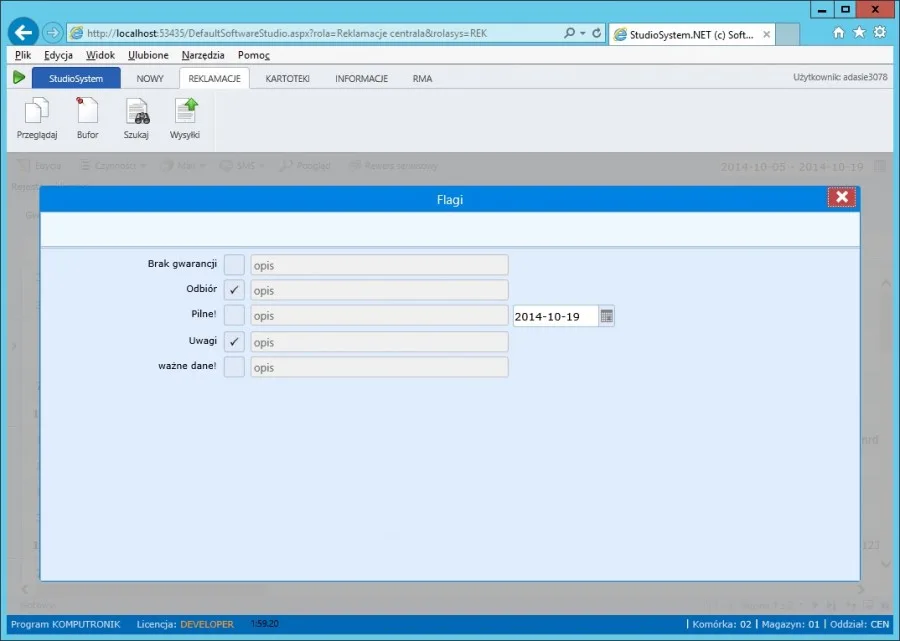Switch to the RMA ribbon tab
Image resolution: width=900 pixels, height=641 pixels.
[422, 79]
